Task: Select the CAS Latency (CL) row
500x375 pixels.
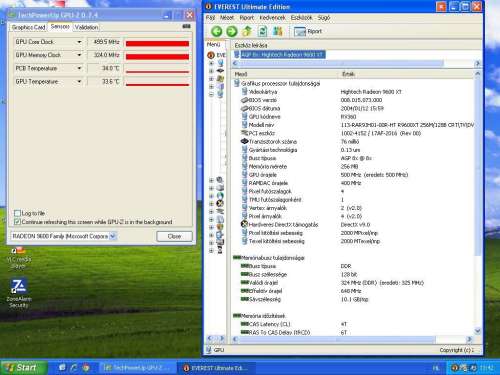Action: coord(353,324)
